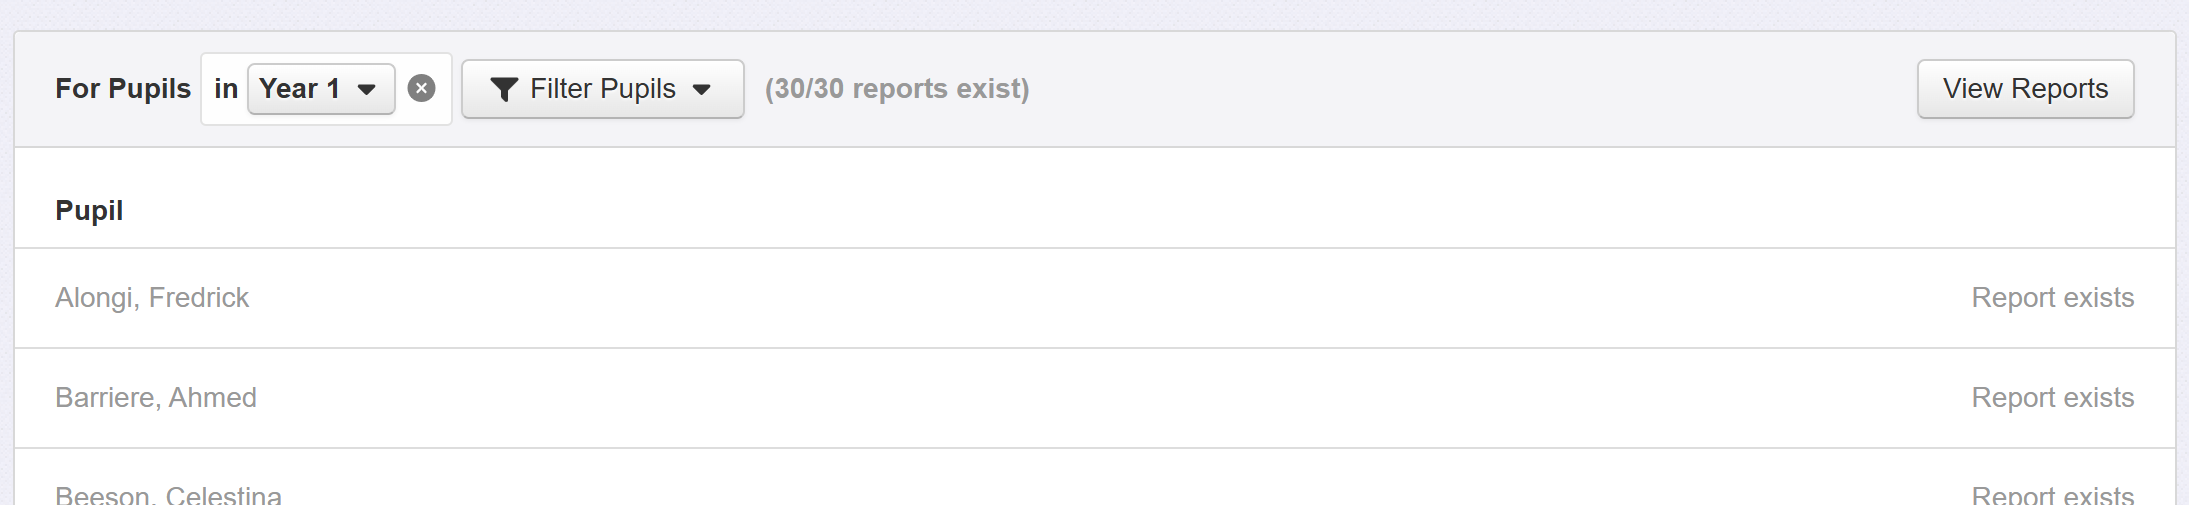Screen dimensions: 2189x505
Task: Click the Filter Pupils text label
Action: [x=603, y=89]
